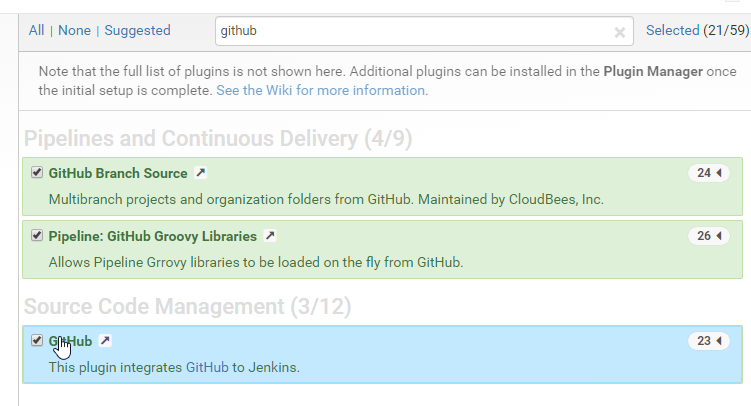
Task: Click the Source Code Management heading
Action: pyautogui.click(x=187, y=306)
